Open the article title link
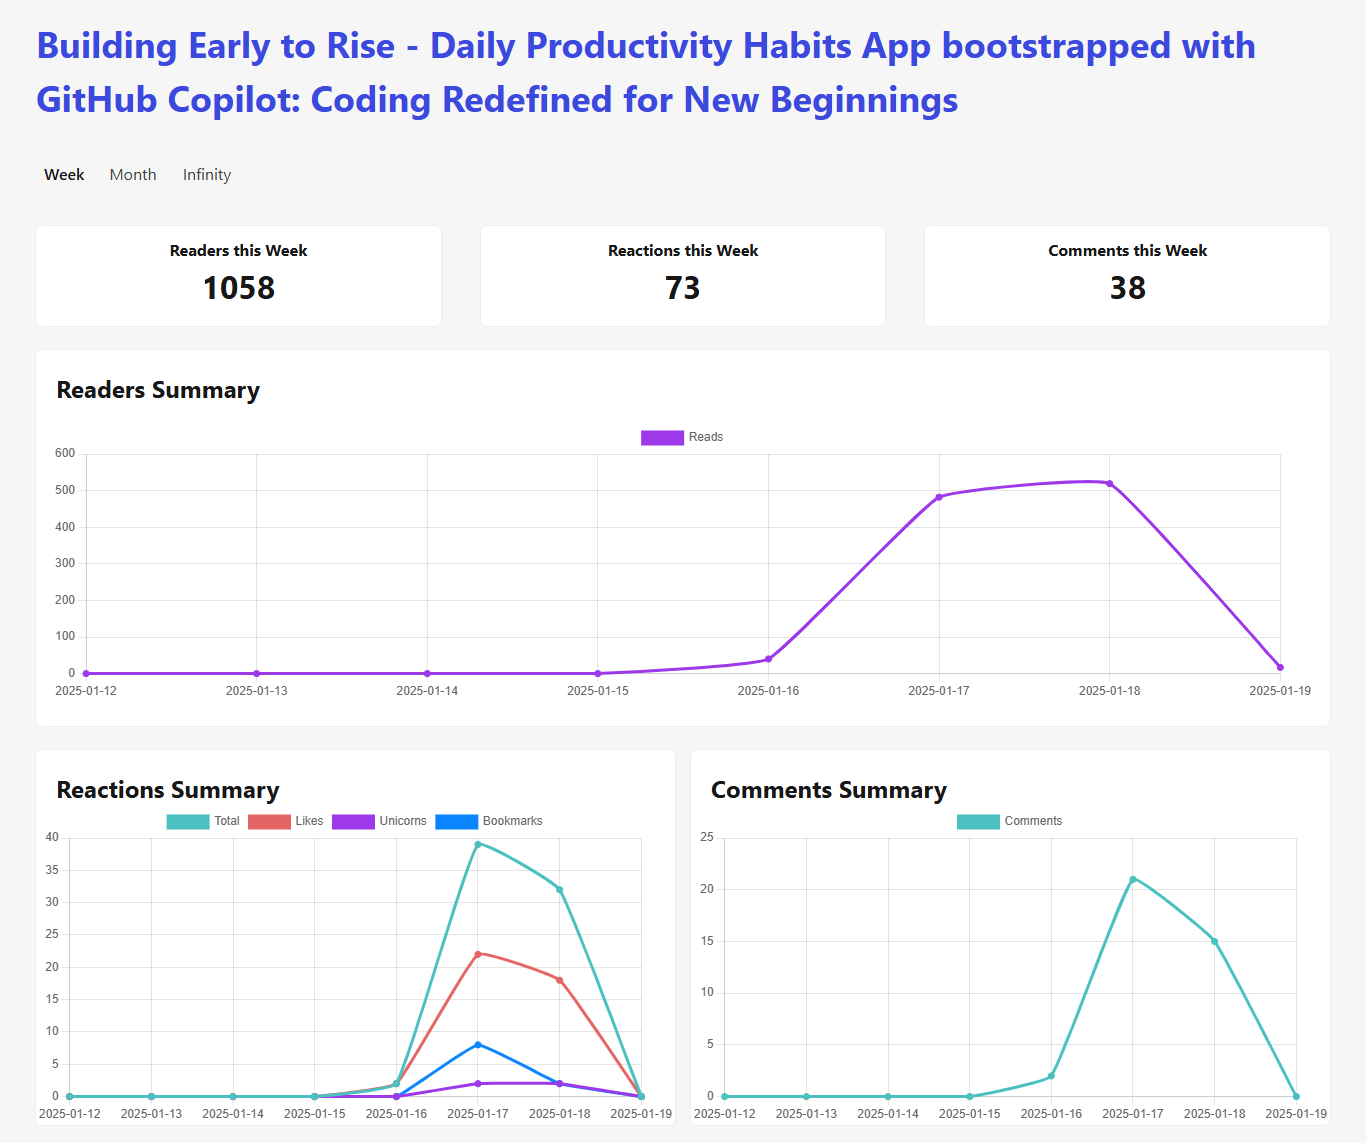Viewport: 1366px width, 1143px height. 646,73
